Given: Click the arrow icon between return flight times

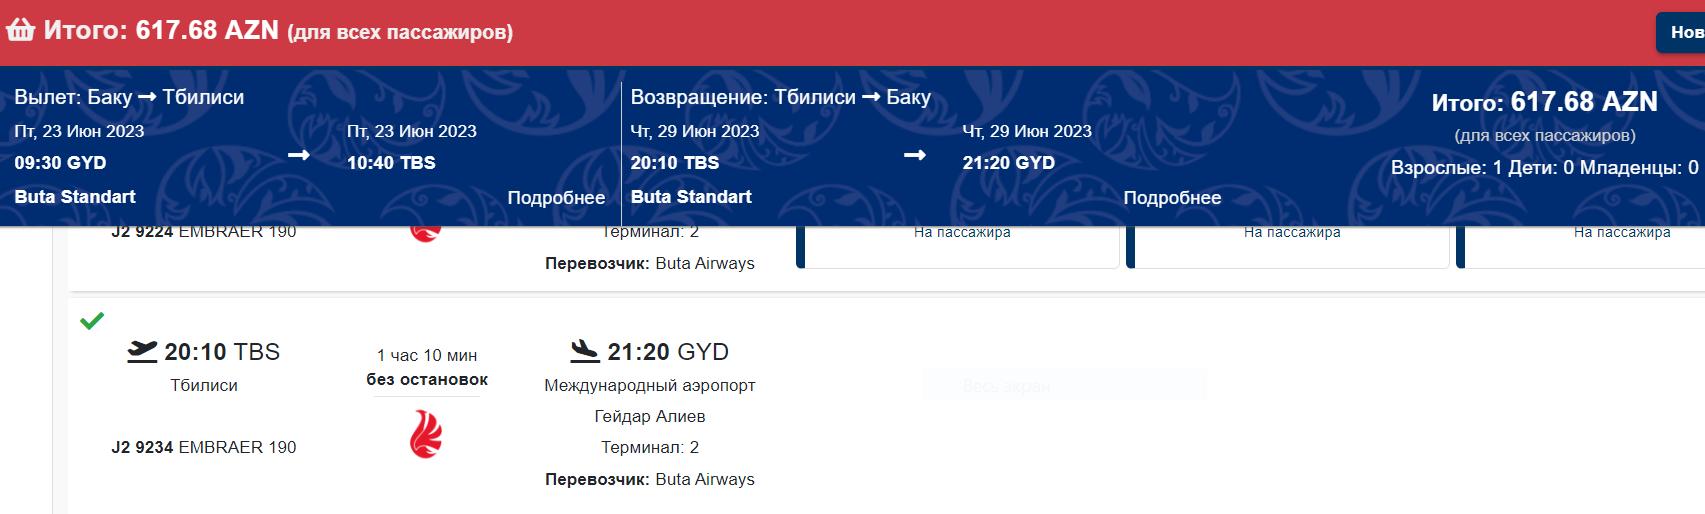Looking at the screenshot, I should [914, 155].
